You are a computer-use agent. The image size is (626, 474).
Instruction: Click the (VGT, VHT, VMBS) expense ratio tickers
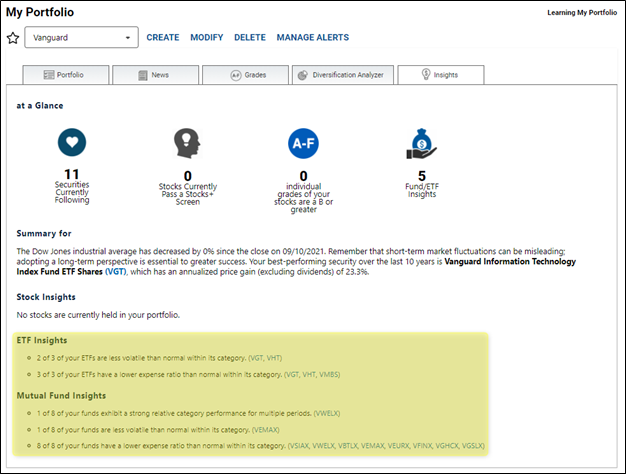click(312, 375)
